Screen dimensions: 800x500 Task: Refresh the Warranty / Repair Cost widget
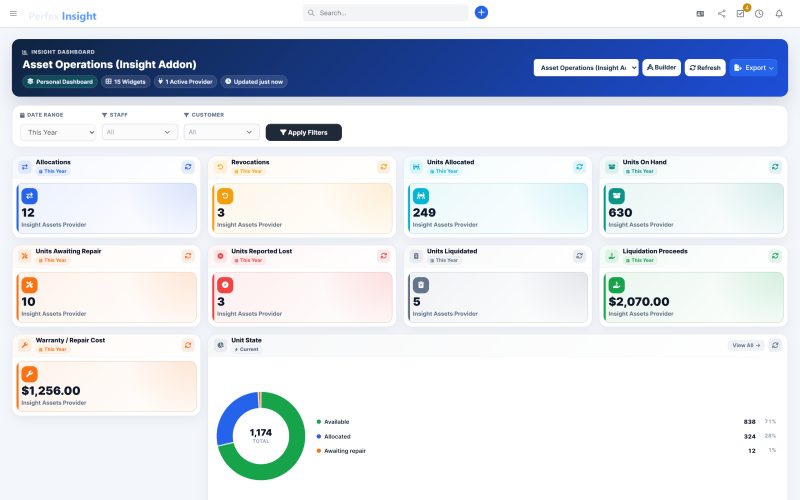pos(188,345)
